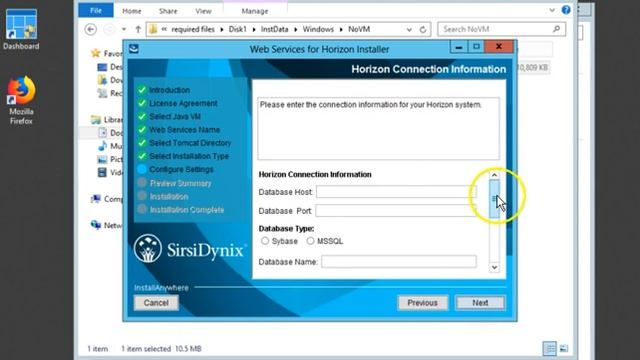Select the MSSQL database type
Viewport: 640px width, 360px height.
(x=310, y=241)
